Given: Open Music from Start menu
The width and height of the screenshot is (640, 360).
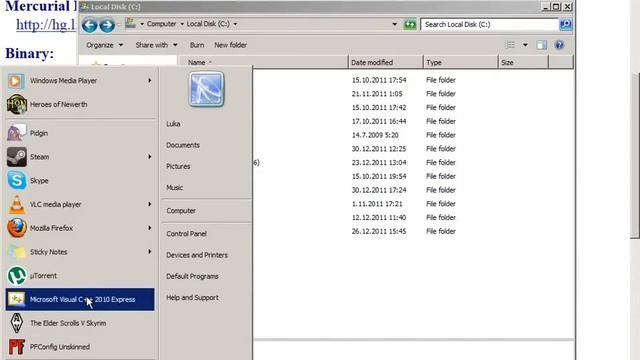Looking at the screenshot, I should [x=174, y=187].
